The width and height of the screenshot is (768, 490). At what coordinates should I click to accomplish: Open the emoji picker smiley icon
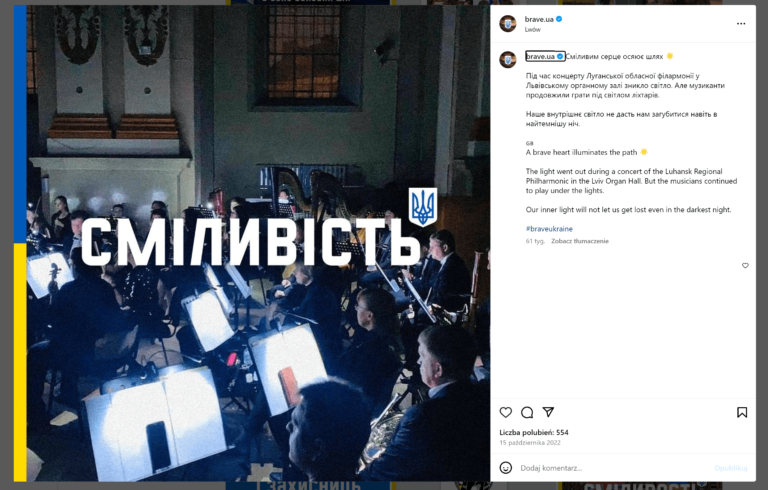[x=505, y=468]
